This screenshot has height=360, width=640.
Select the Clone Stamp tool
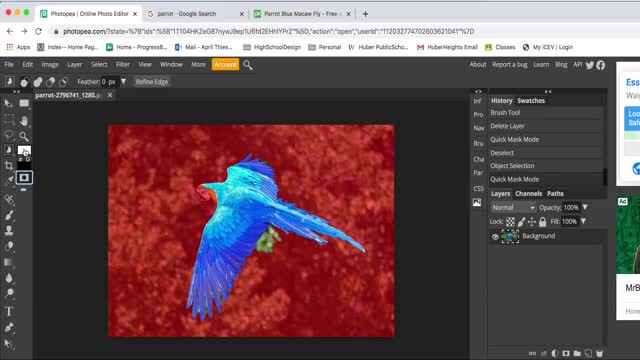[x=9, y=231]
